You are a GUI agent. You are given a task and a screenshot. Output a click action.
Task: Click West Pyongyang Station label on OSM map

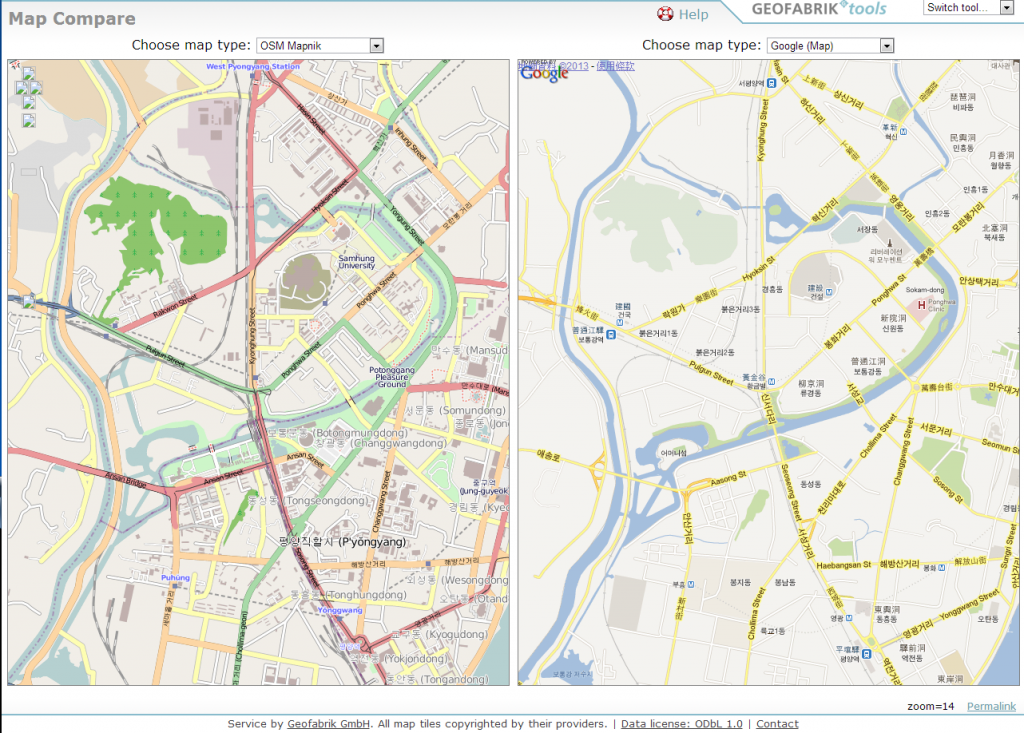253,67
